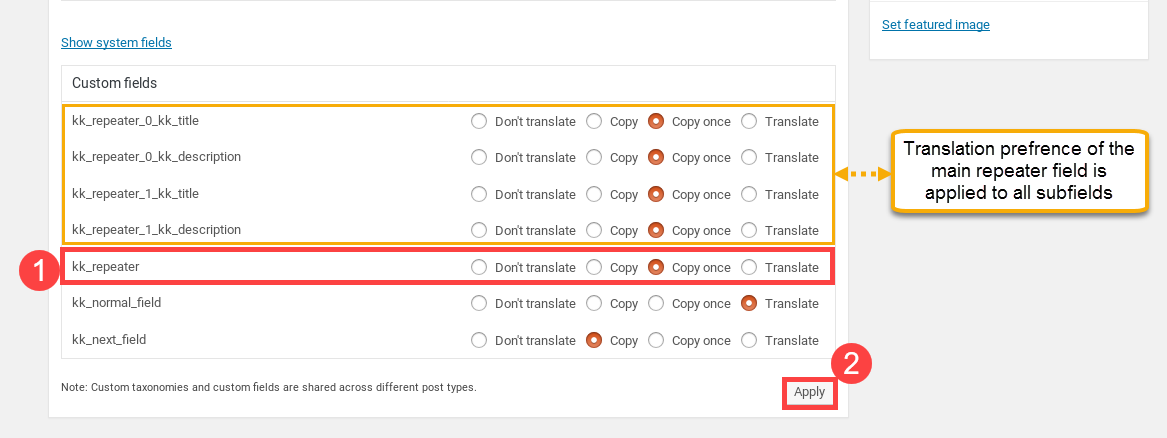Image resolution: width=1167 pixels, height=438 pixels.
Task: Select Copy once for kk_repeater field
Action: [656, 267]
